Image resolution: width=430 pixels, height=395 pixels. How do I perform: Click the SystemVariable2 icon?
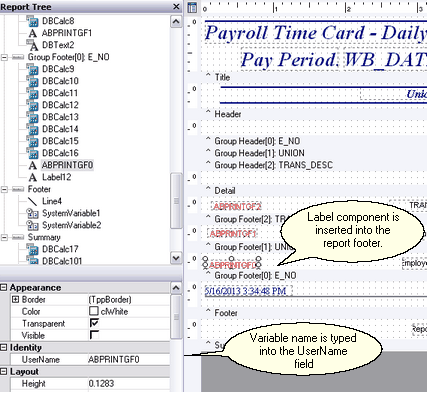33,225
